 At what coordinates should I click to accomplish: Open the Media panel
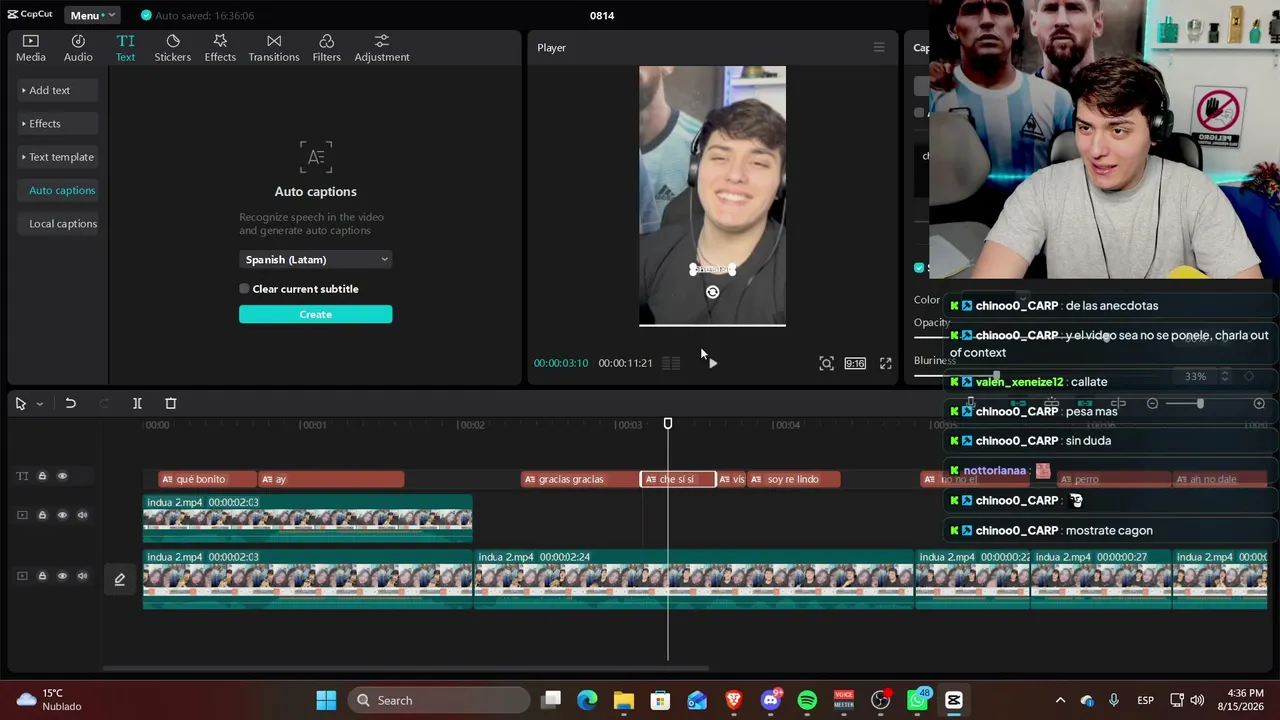(30, 48)
